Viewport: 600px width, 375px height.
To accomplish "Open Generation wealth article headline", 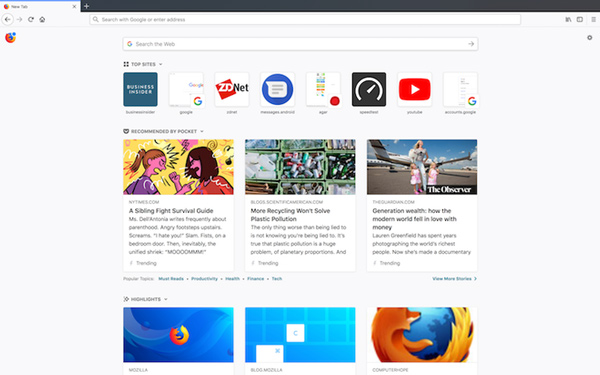I will coord(414,219).
